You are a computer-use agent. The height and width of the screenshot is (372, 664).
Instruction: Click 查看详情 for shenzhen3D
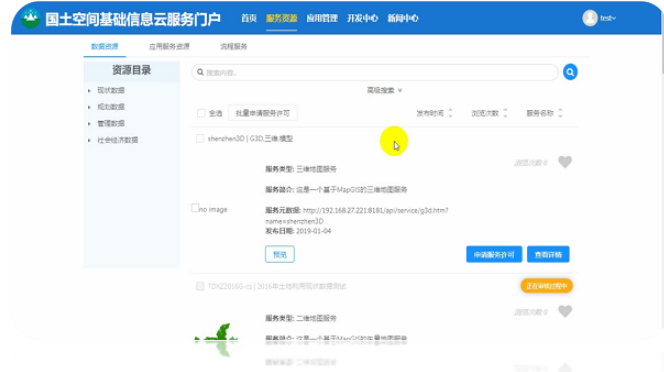[548, 254]
